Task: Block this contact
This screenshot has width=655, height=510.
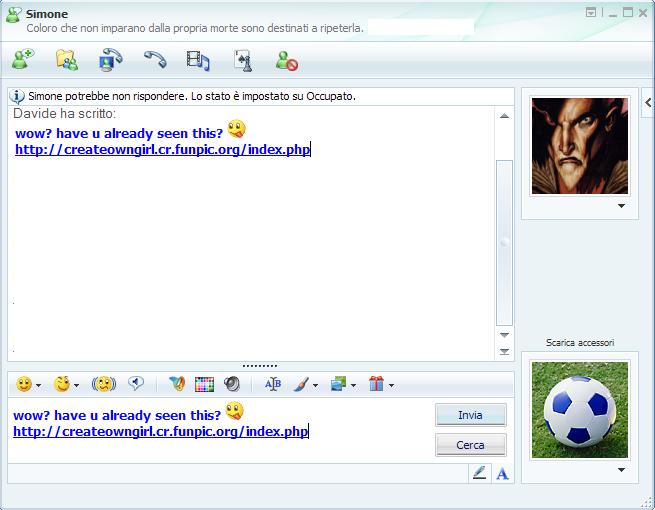Action: click(287, 61)
